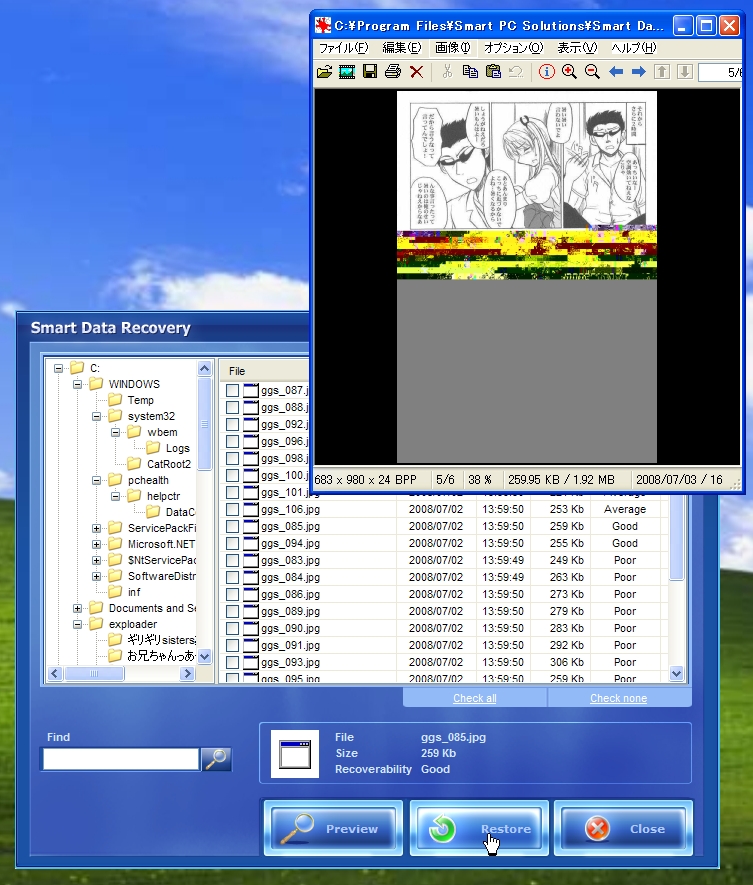Screen dimensions: 753x885
Task: Collapse the wbem tree node
Action: pos(116,432)
